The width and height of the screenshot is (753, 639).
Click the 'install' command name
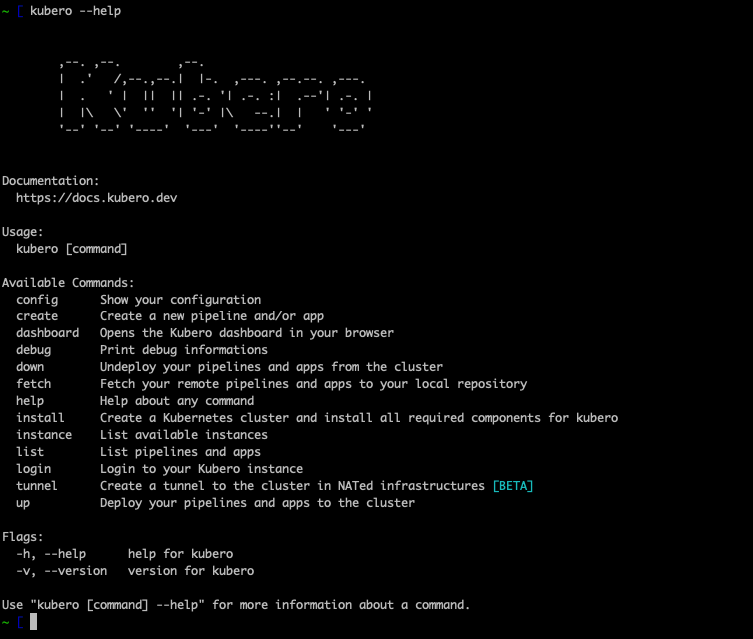[40, 418]
